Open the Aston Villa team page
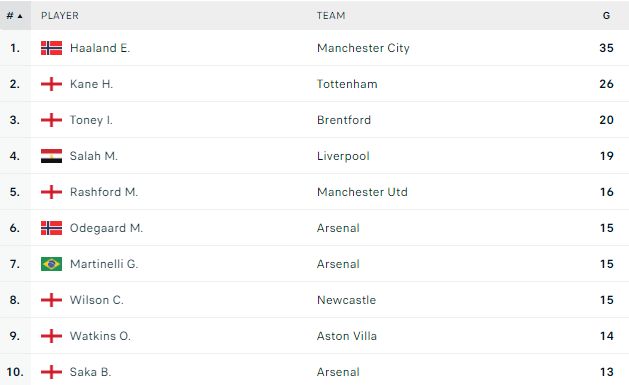 point(347,336)
